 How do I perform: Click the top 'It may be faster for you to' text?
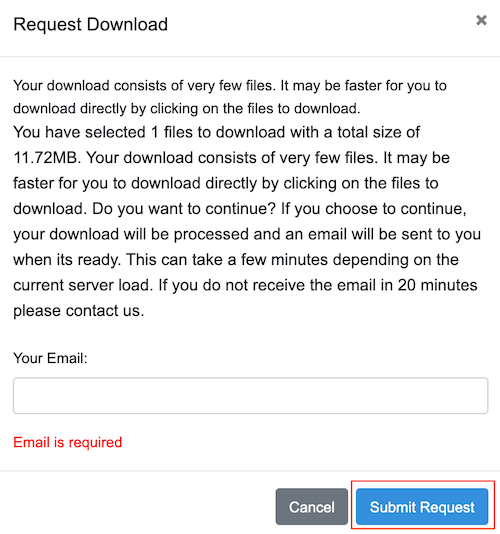(x=363, y=86)
